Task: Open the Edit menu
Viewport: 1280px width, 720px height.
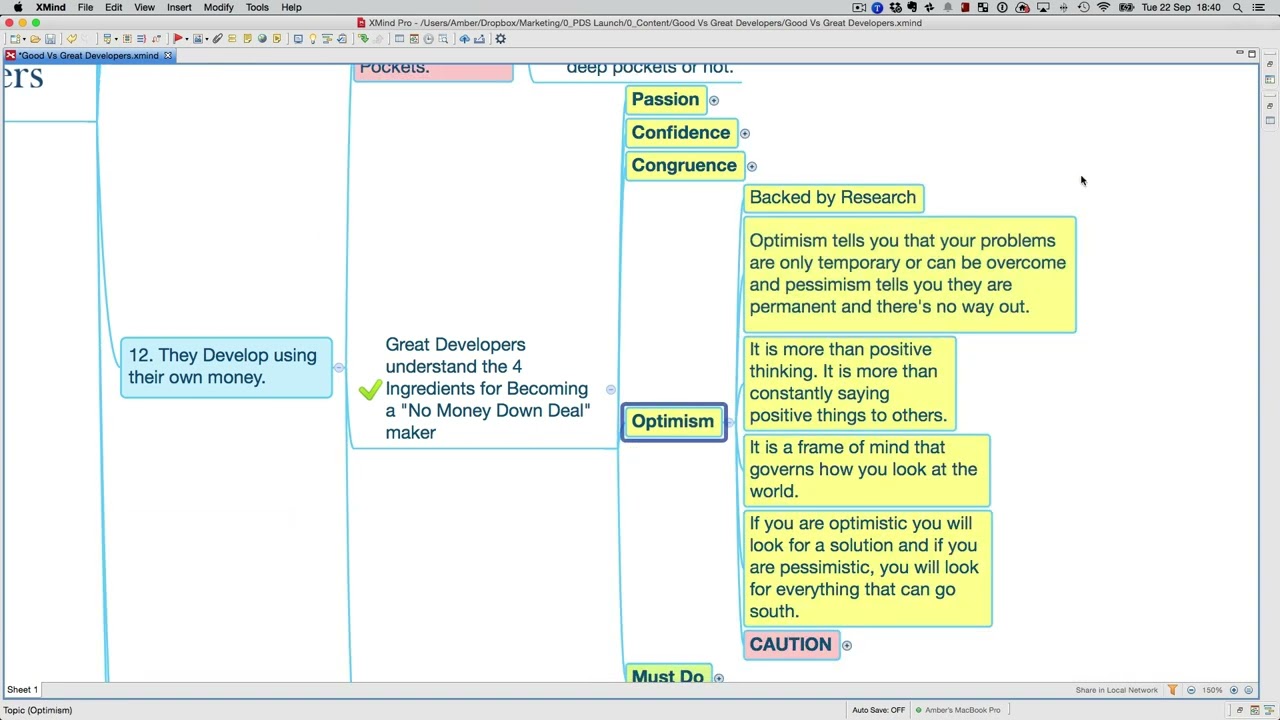Action: tap(113, 7)
